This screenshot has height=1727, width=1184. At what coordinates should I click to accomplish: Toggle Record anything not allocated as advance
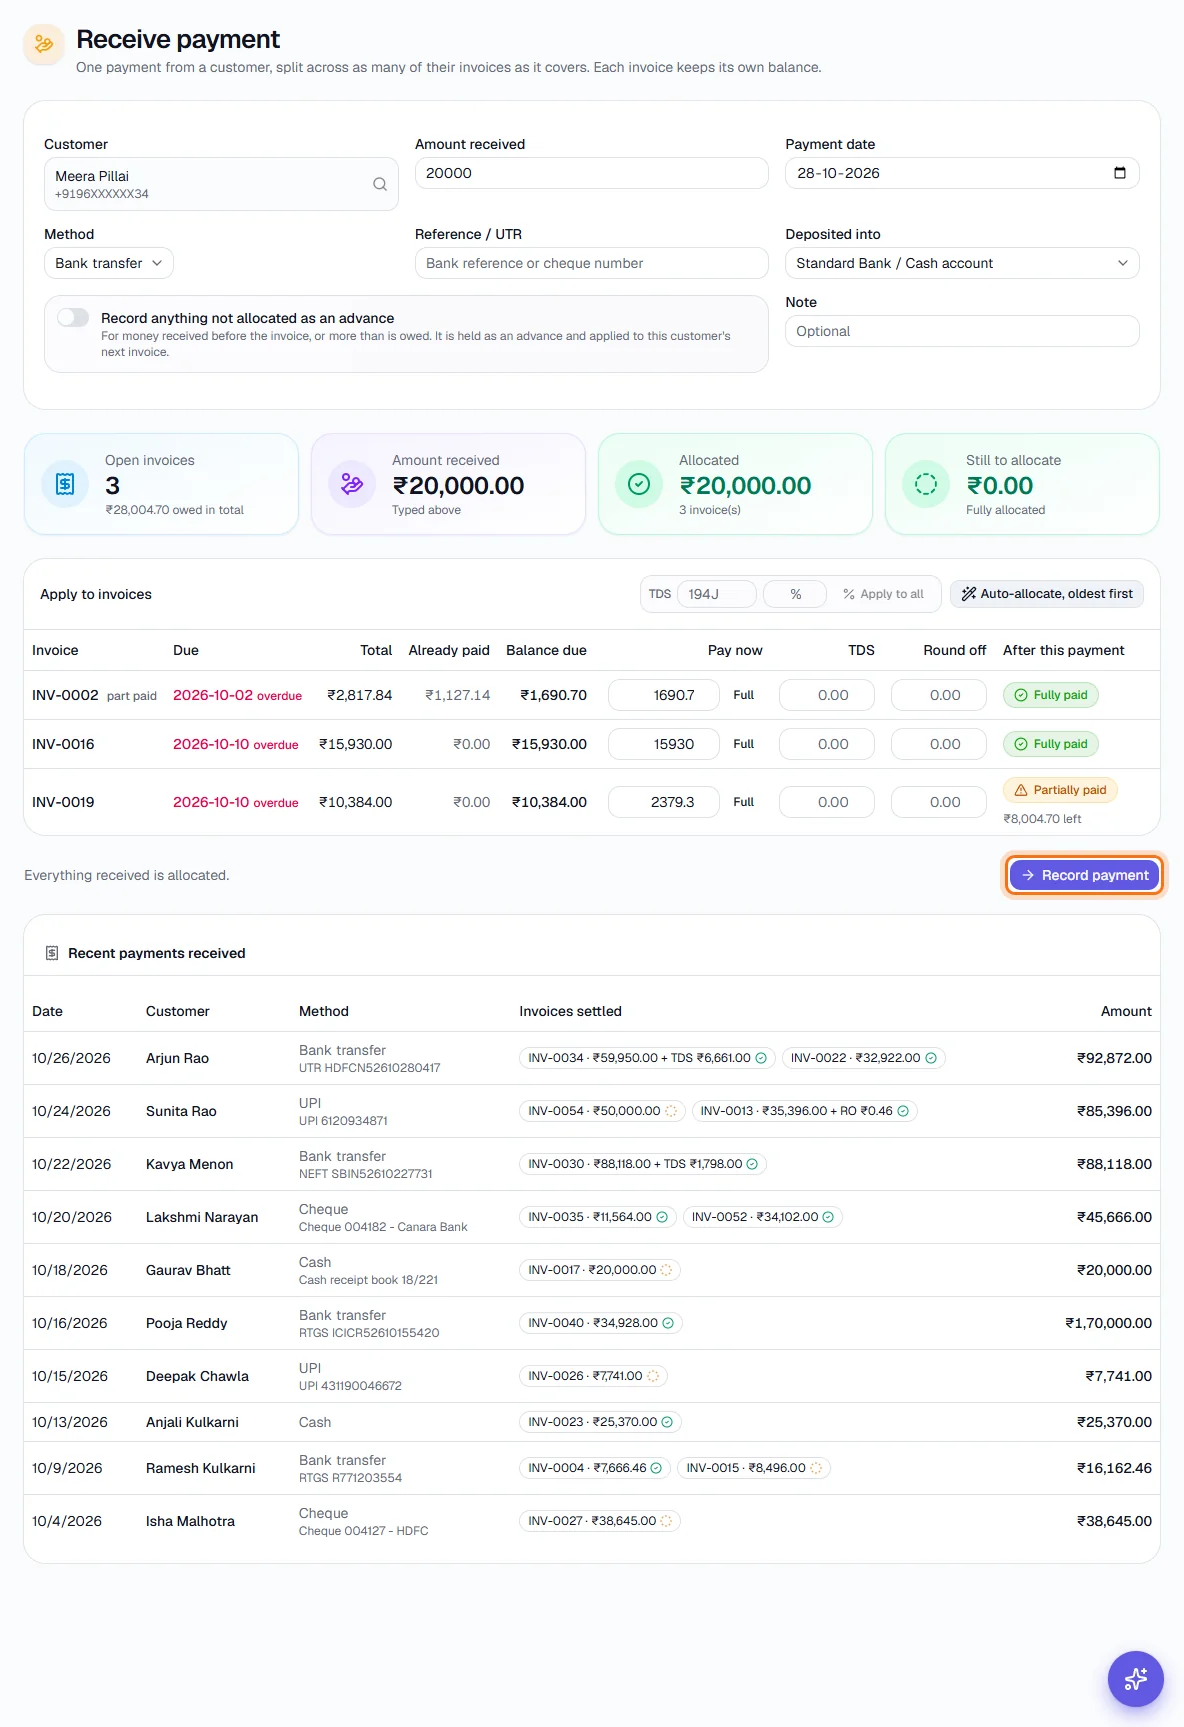click(x=73, y=318)
